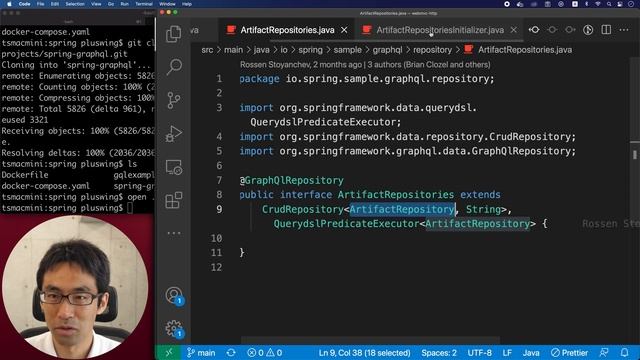Synchronize changes in status bar
Screen dimensions: 640x360
231,353
